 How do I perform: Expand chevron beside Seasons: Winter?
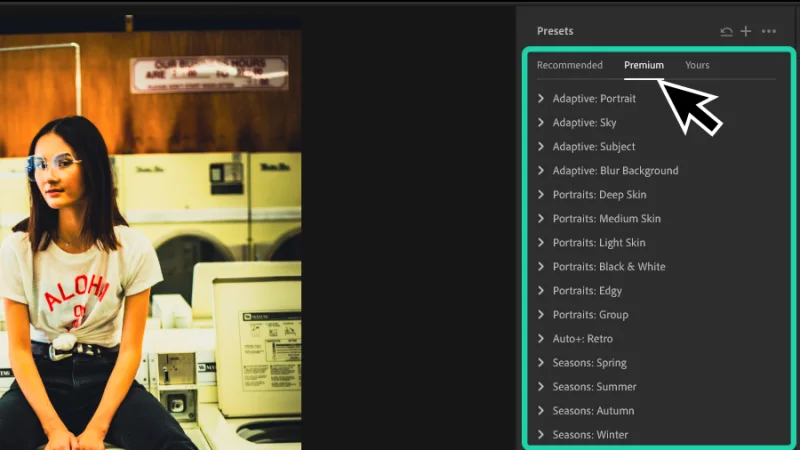coord(541,434)
